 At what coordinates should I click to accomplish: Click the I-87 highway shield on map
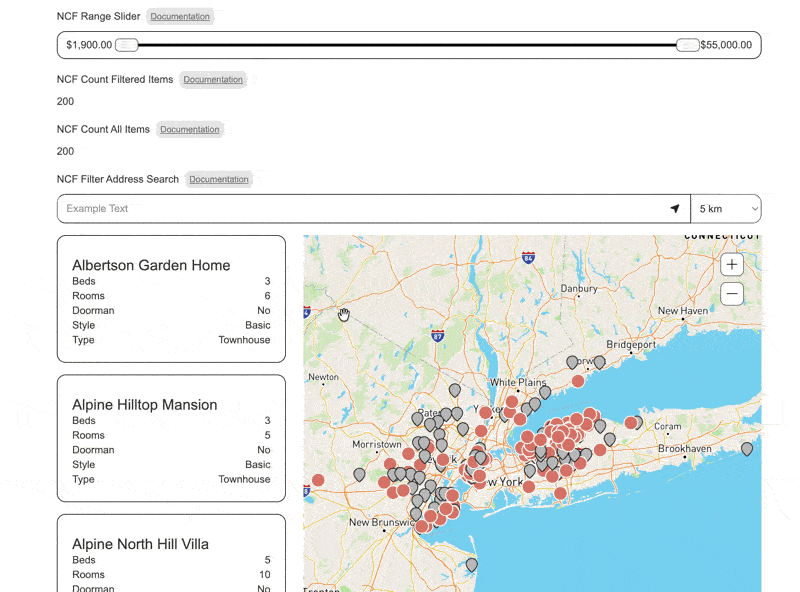(x=437, y=336)
